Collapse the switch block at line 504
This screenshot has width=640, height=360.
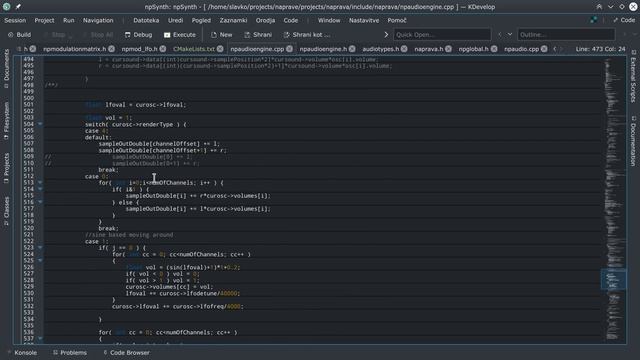click(x=40, y=124)
